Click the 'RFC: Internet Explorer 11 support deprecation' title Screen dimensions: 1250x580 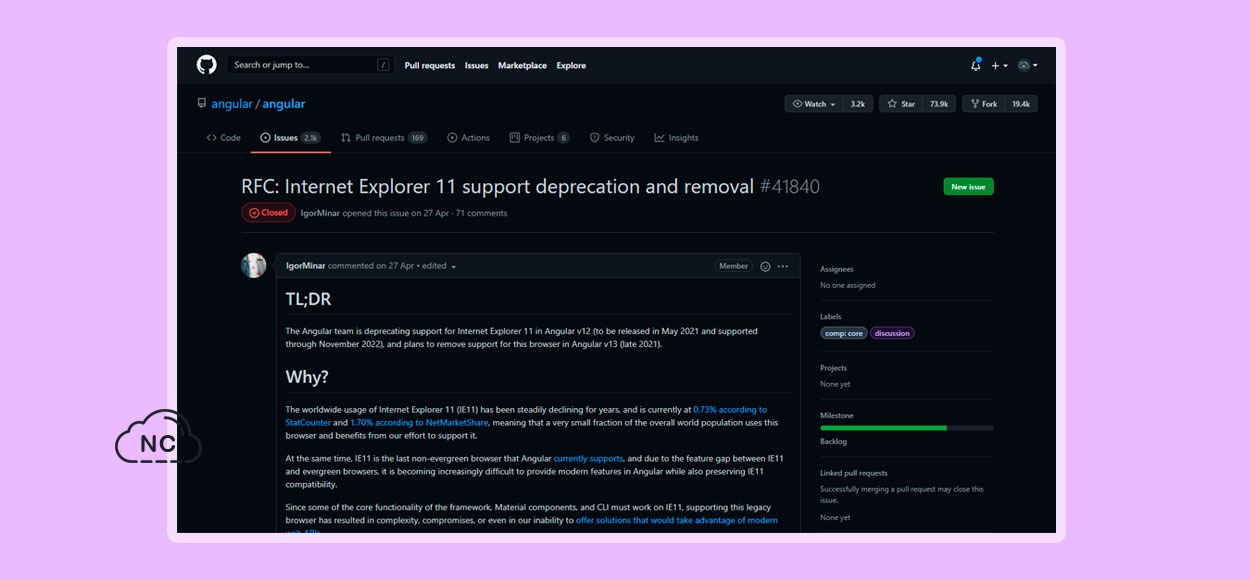497,186
